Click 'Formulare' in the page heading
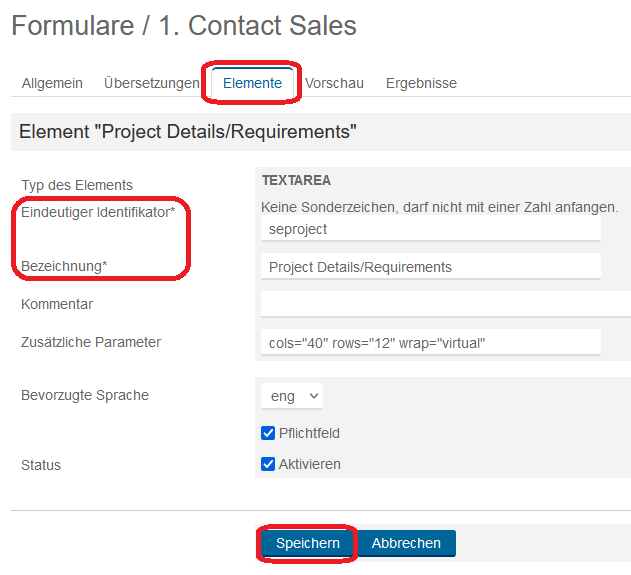The width and height of the screenshot is (631, 575). (72, 26)
